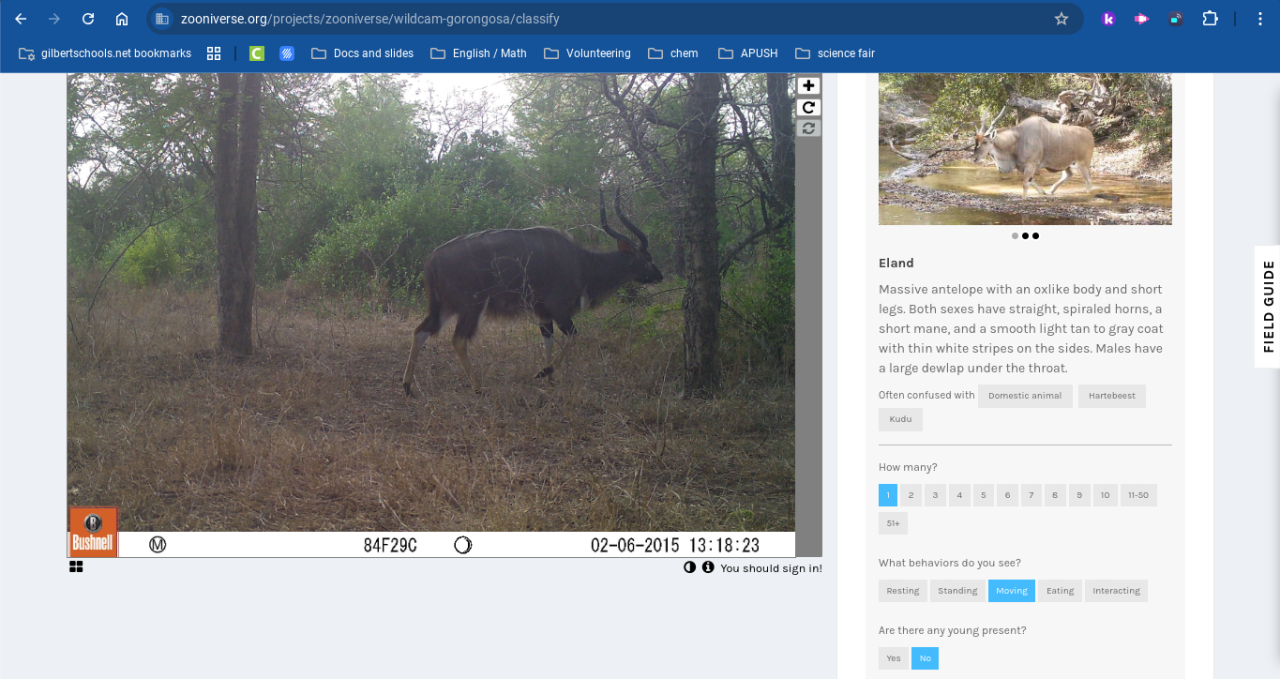Open the green 'C' bookmark
Viewport: 1280px width, 679px height.
257,53
